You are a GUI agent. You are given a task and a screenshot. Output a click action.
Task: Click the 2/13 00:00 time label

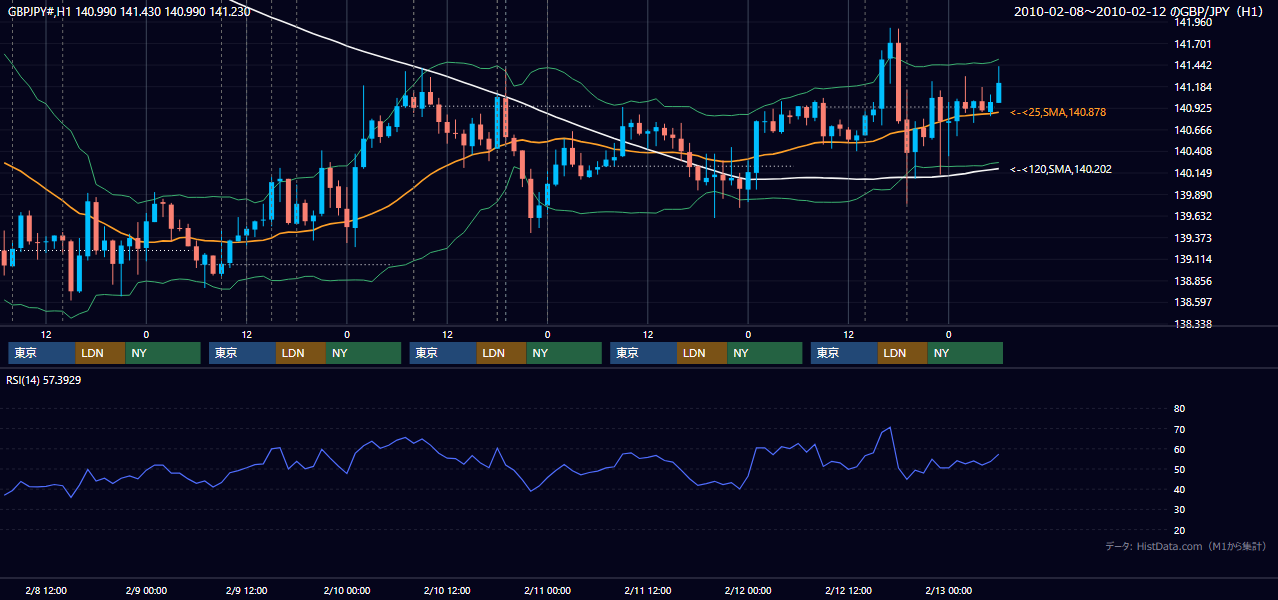pyautogui.click(x=948, y=590)
